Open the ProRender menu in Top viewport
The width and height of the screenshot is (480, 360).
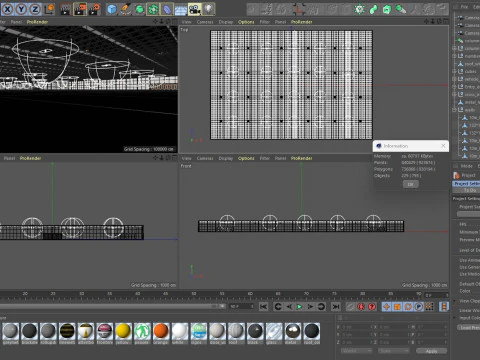[x=302, y=22]
